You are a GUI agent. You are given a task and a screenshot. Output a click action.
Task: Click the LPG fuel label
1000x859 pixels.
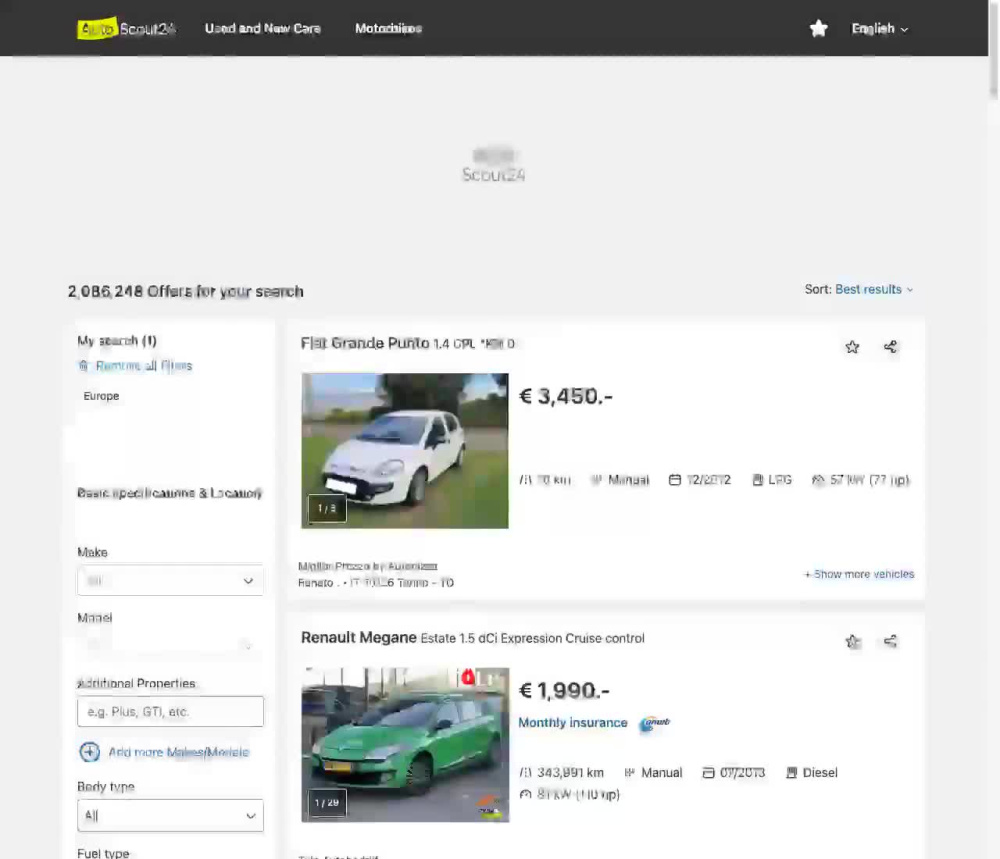tap(780, 480)
